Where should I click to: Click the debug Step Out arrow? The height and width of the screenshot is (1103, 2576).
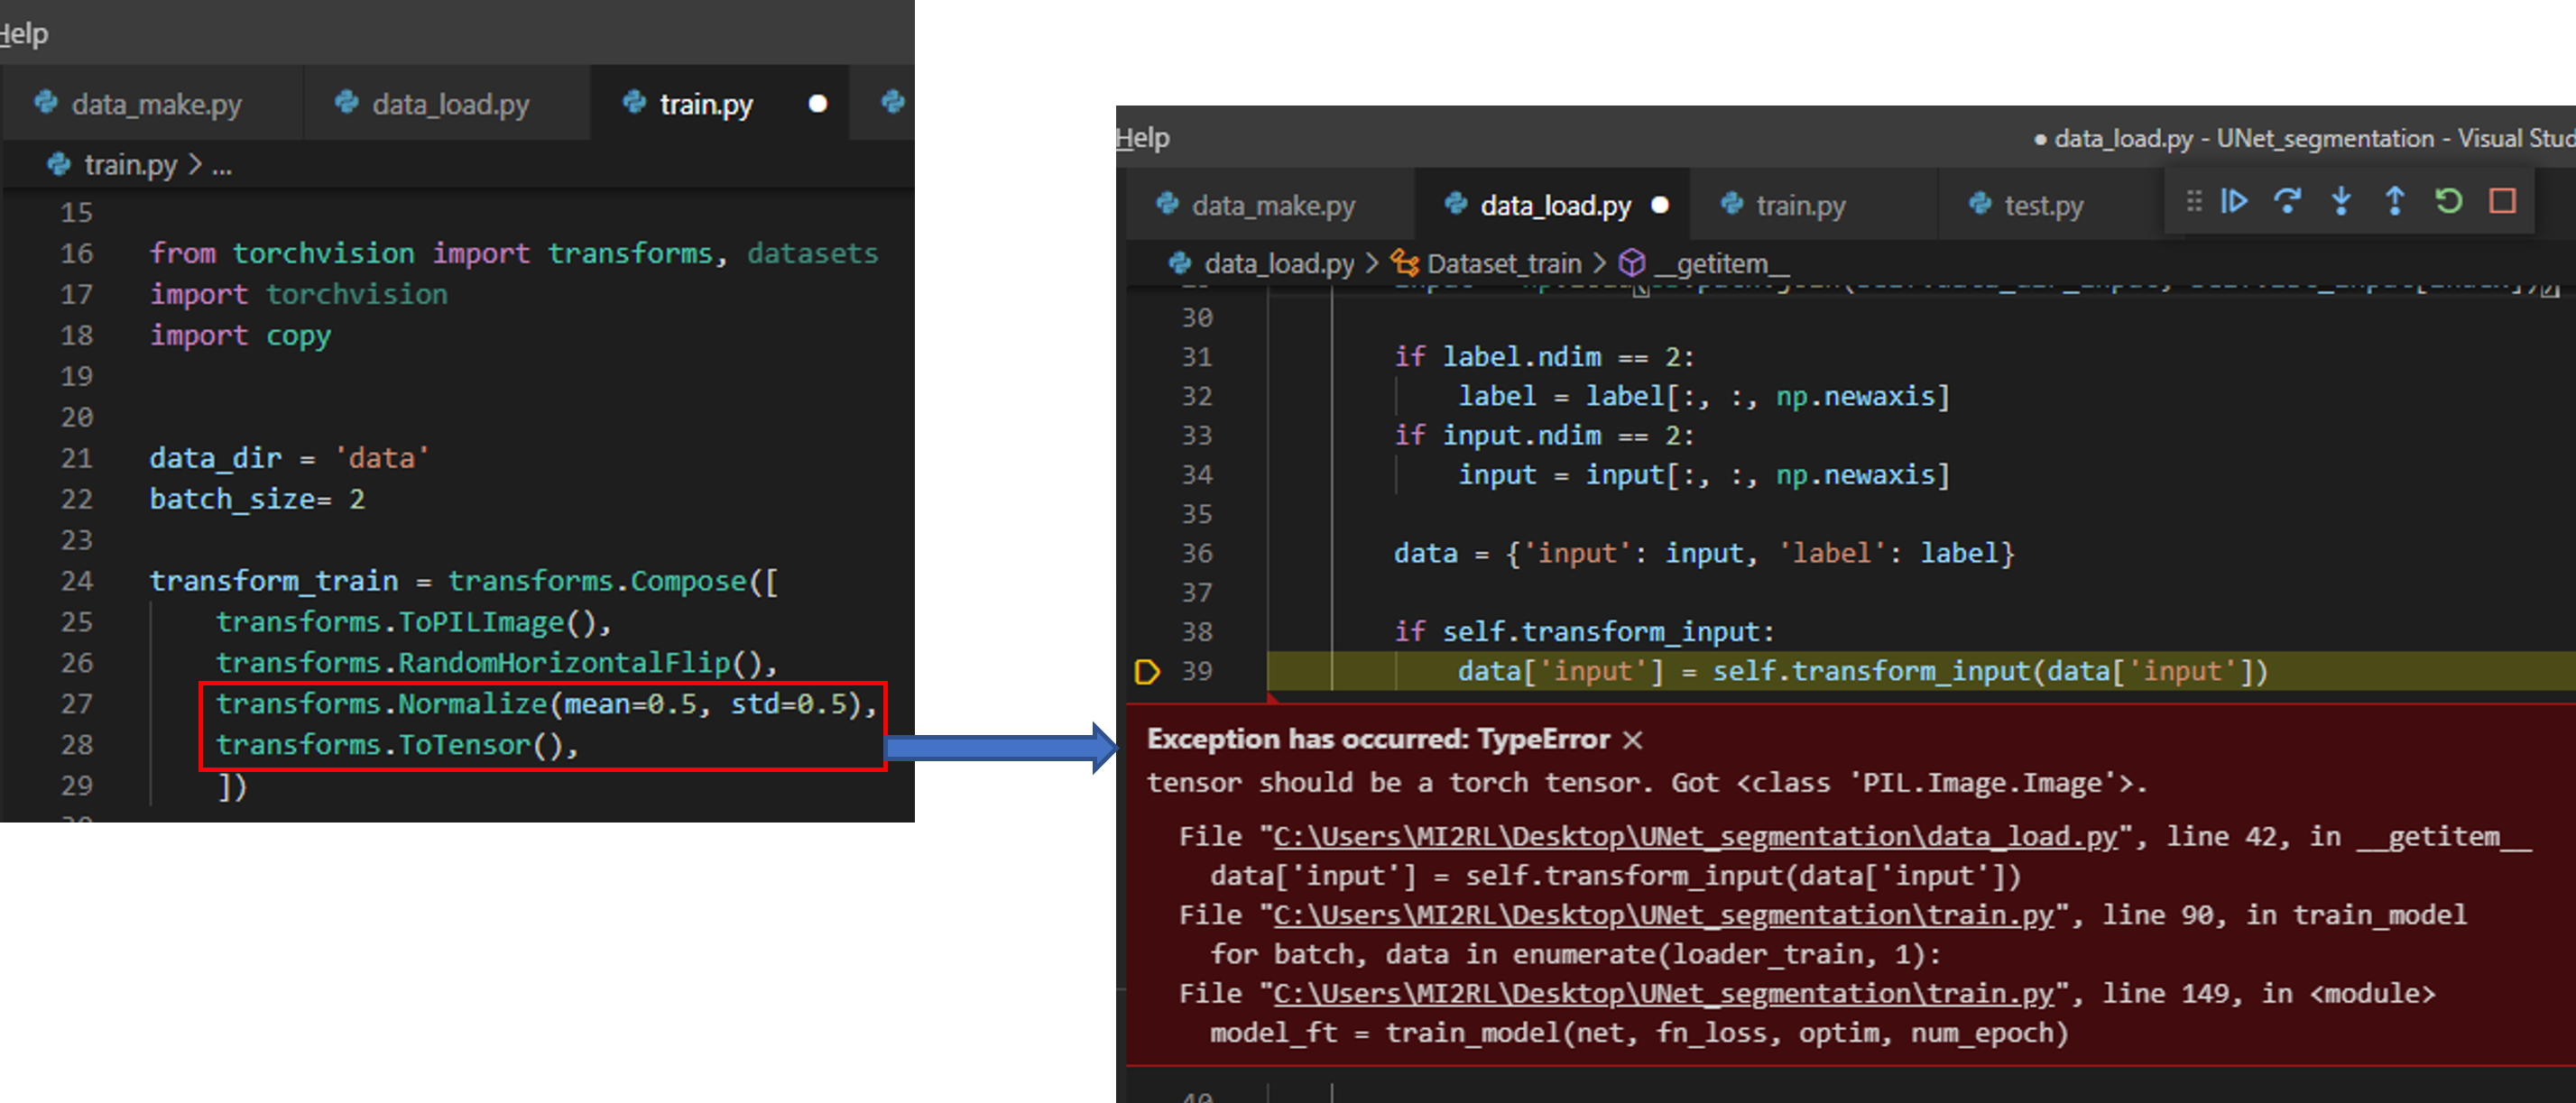coord(2395,201)
